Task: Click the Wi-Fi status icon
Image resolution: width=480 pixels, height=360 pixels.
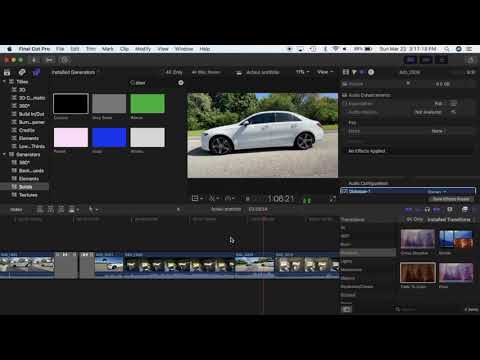Action: (x=336, y=49)
